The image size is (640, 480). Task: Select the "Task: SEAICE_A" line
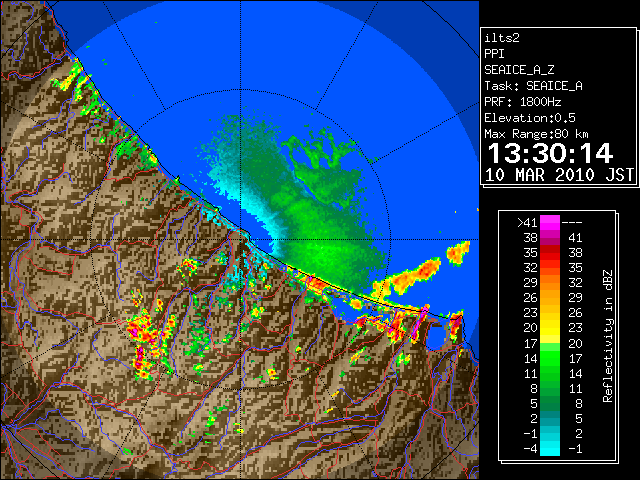(533, 86)
